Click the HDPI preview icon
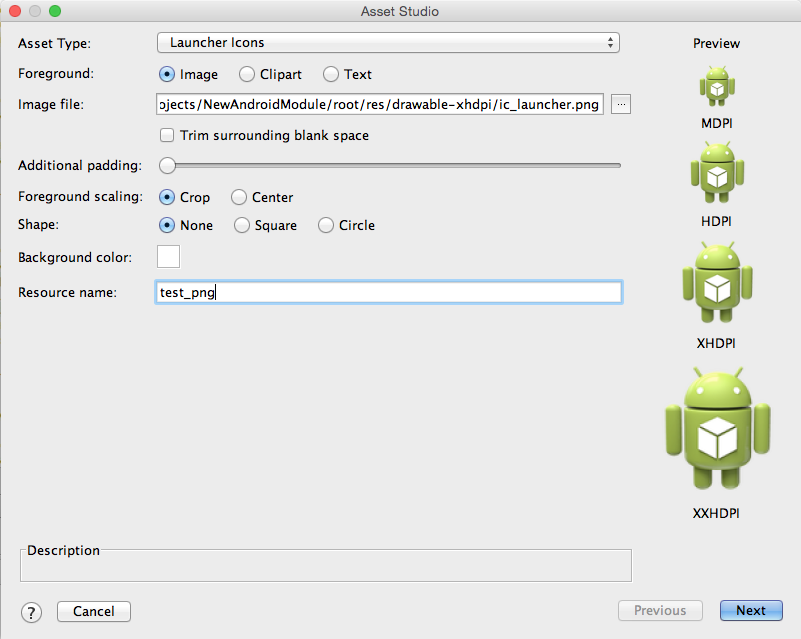The height and width of the screenshot is (639, 801). tap(717, 173)
